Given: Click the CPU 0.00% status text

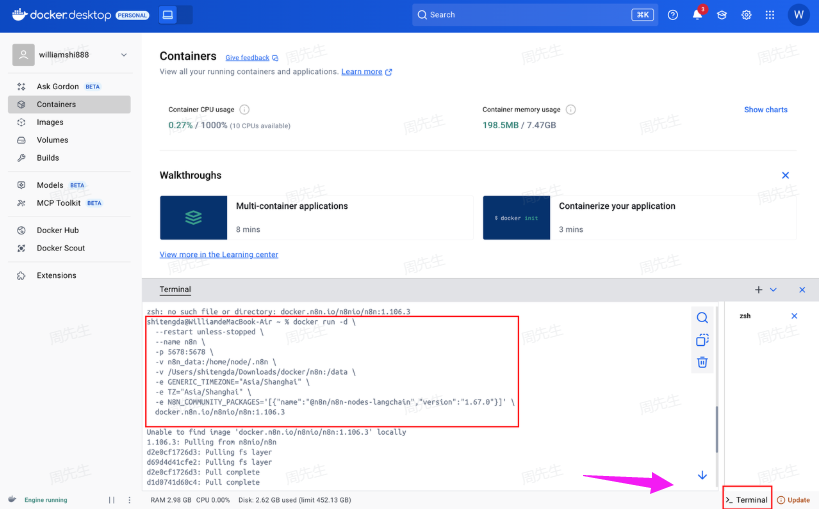Looking at the screenshot, I should point(213,500).
